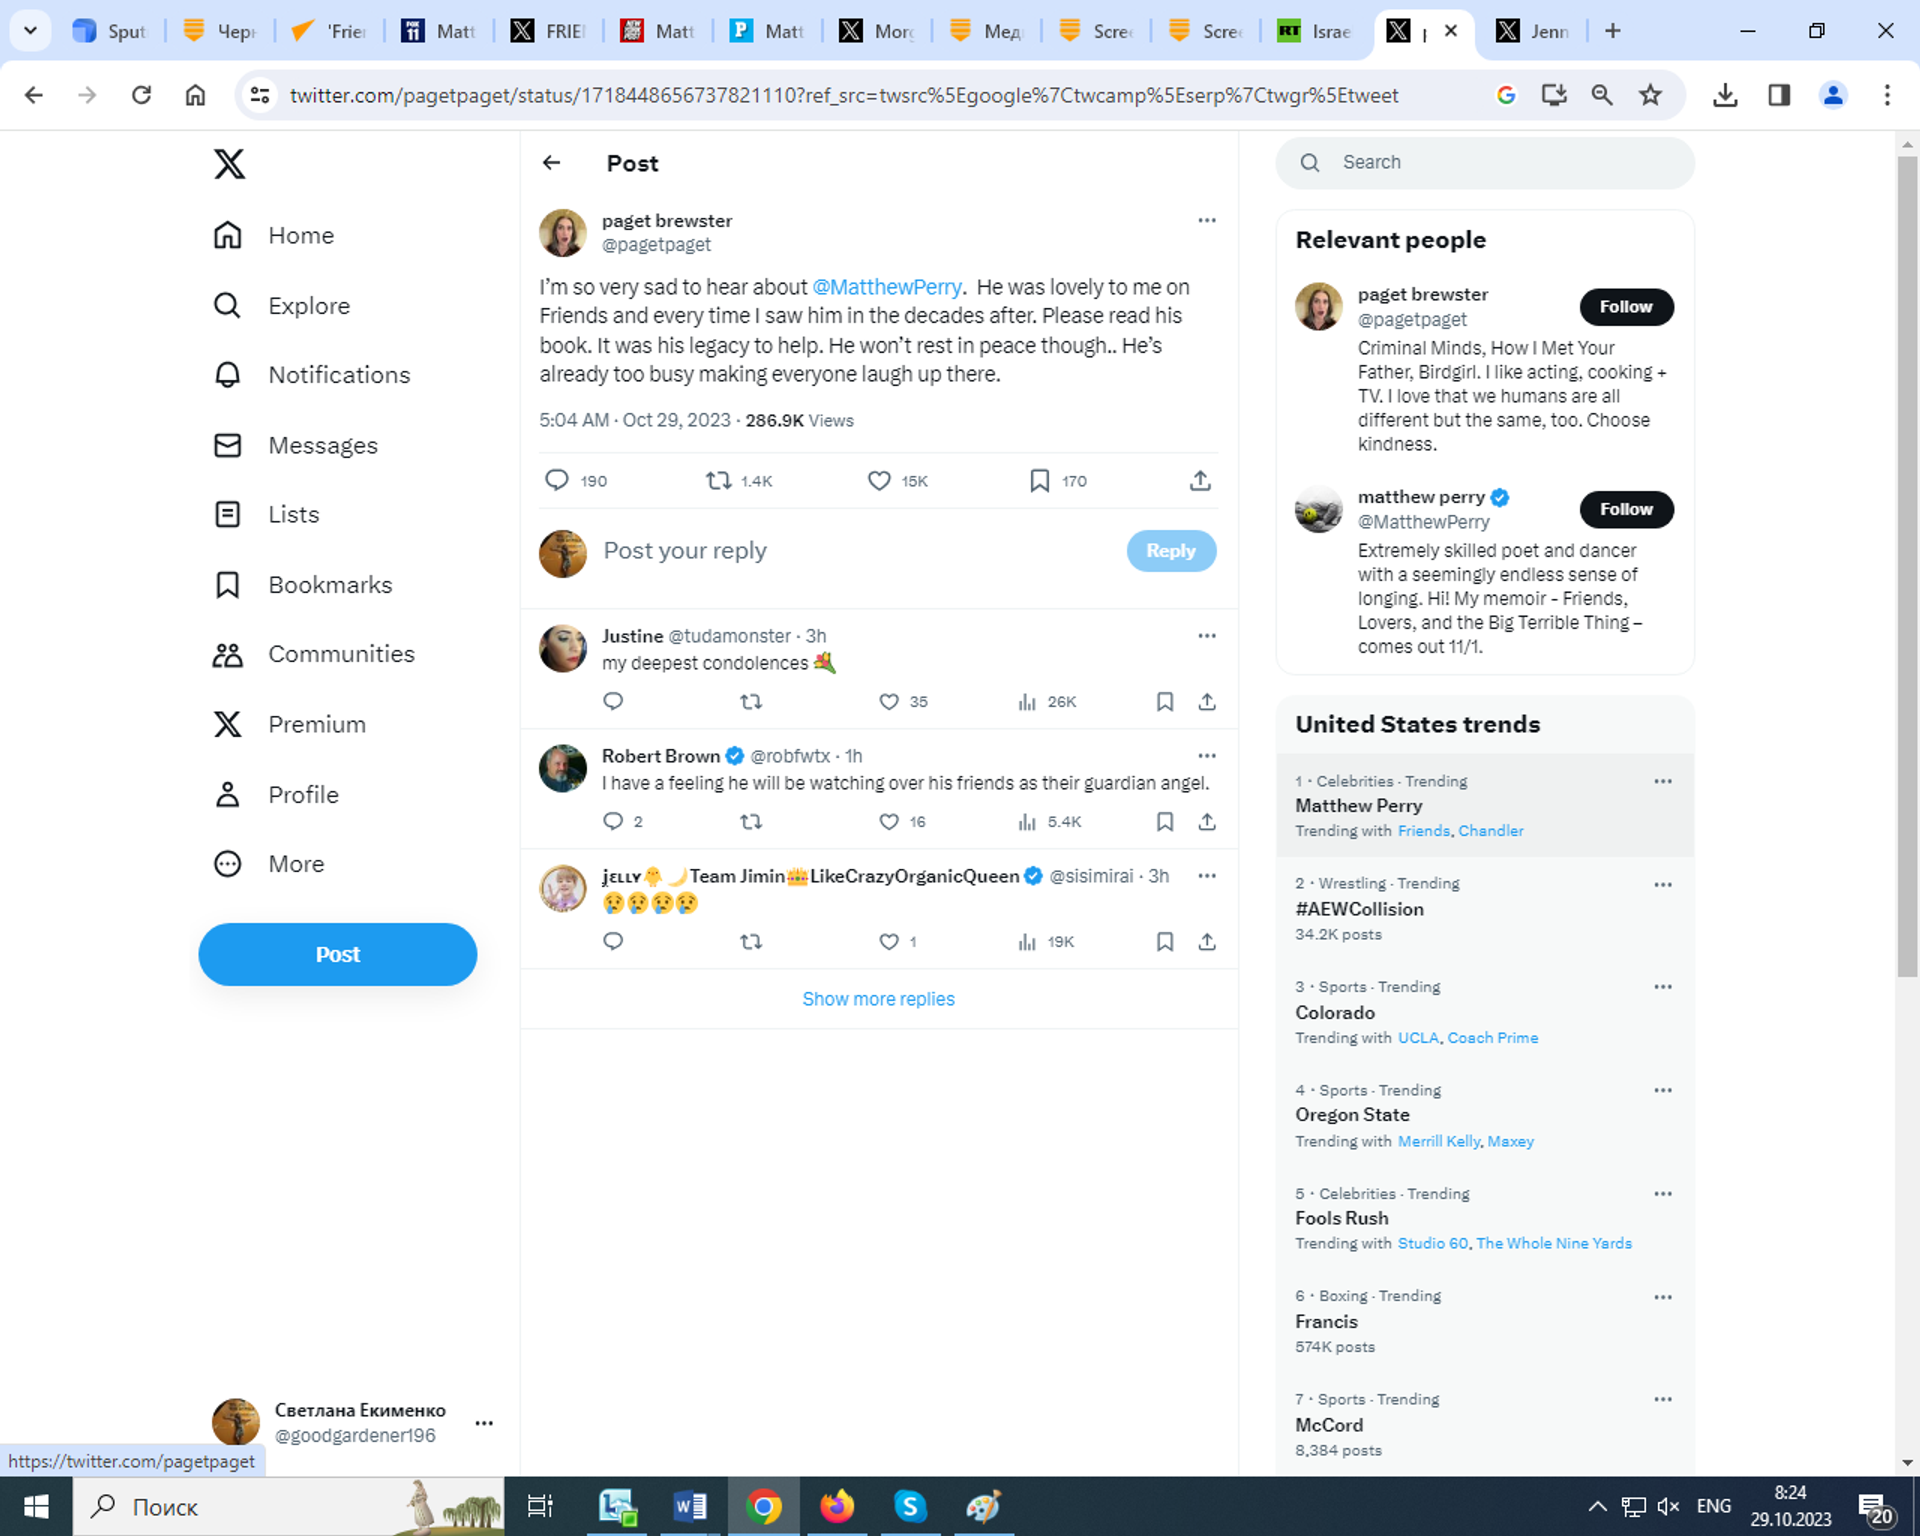Follow matthew perry in Relevant people
Image resolution: width=1920 pixels, height=1536 pixels.
[x=1626, y=510]
